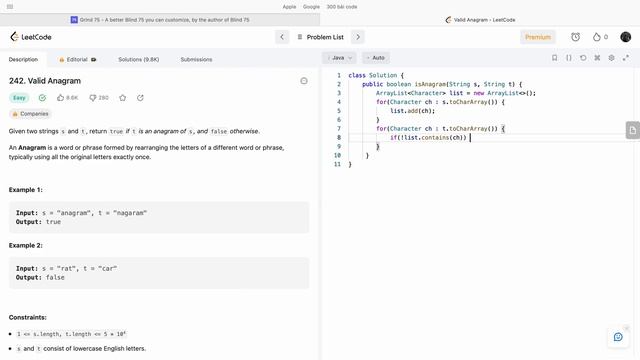The image size is (640, 360).
Task: Open the notes side panel icon
Action: pyautogui.click(x=633, y=130)
